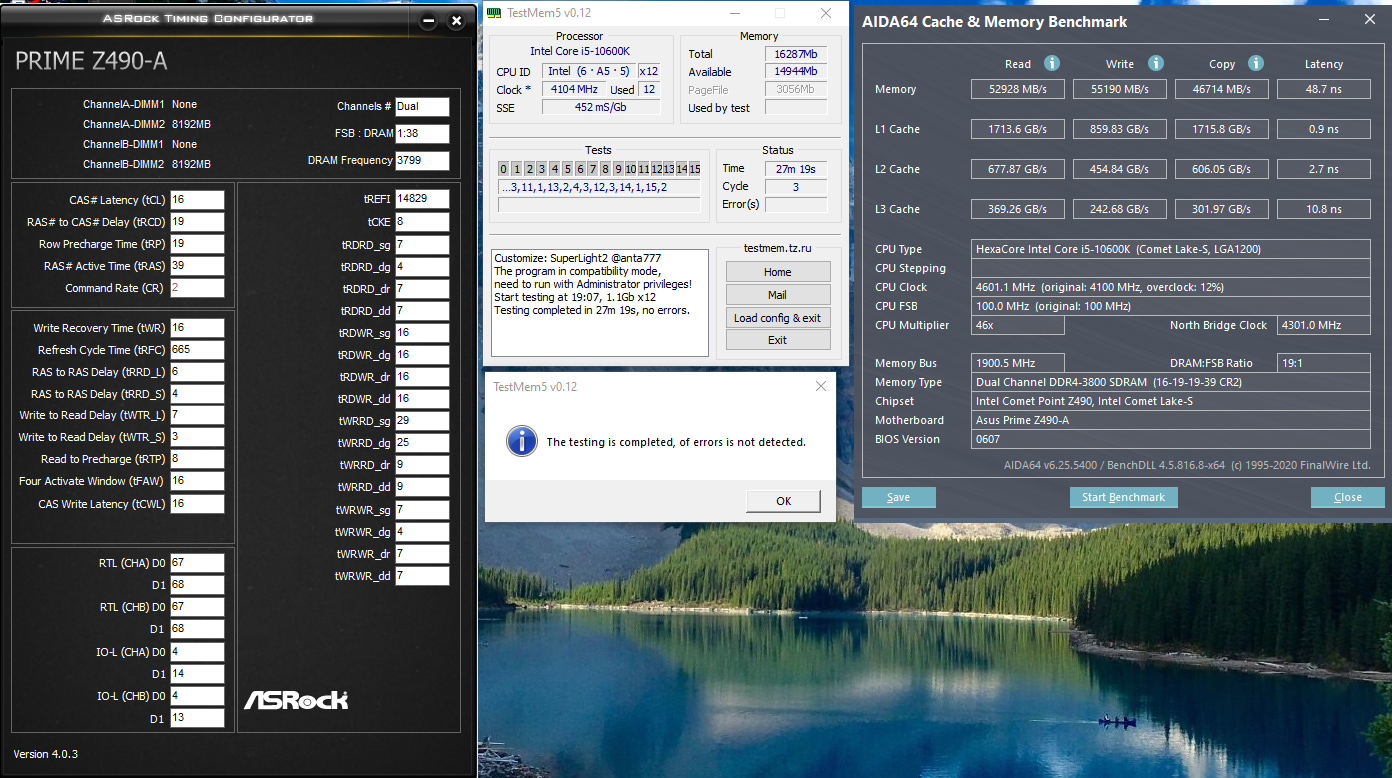Click the CPU Type field in AIDA64

(1171, 249)
